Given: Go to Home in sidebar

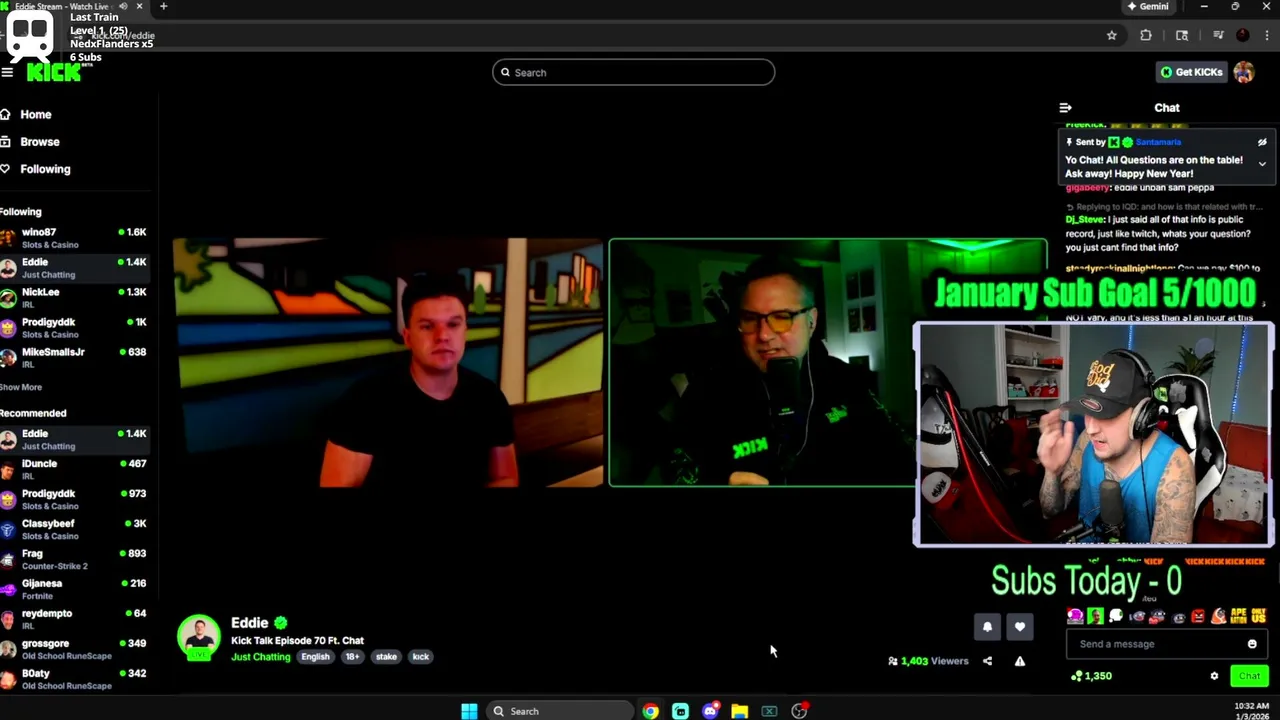Looking at the screenshot, I should click(35, 114).
